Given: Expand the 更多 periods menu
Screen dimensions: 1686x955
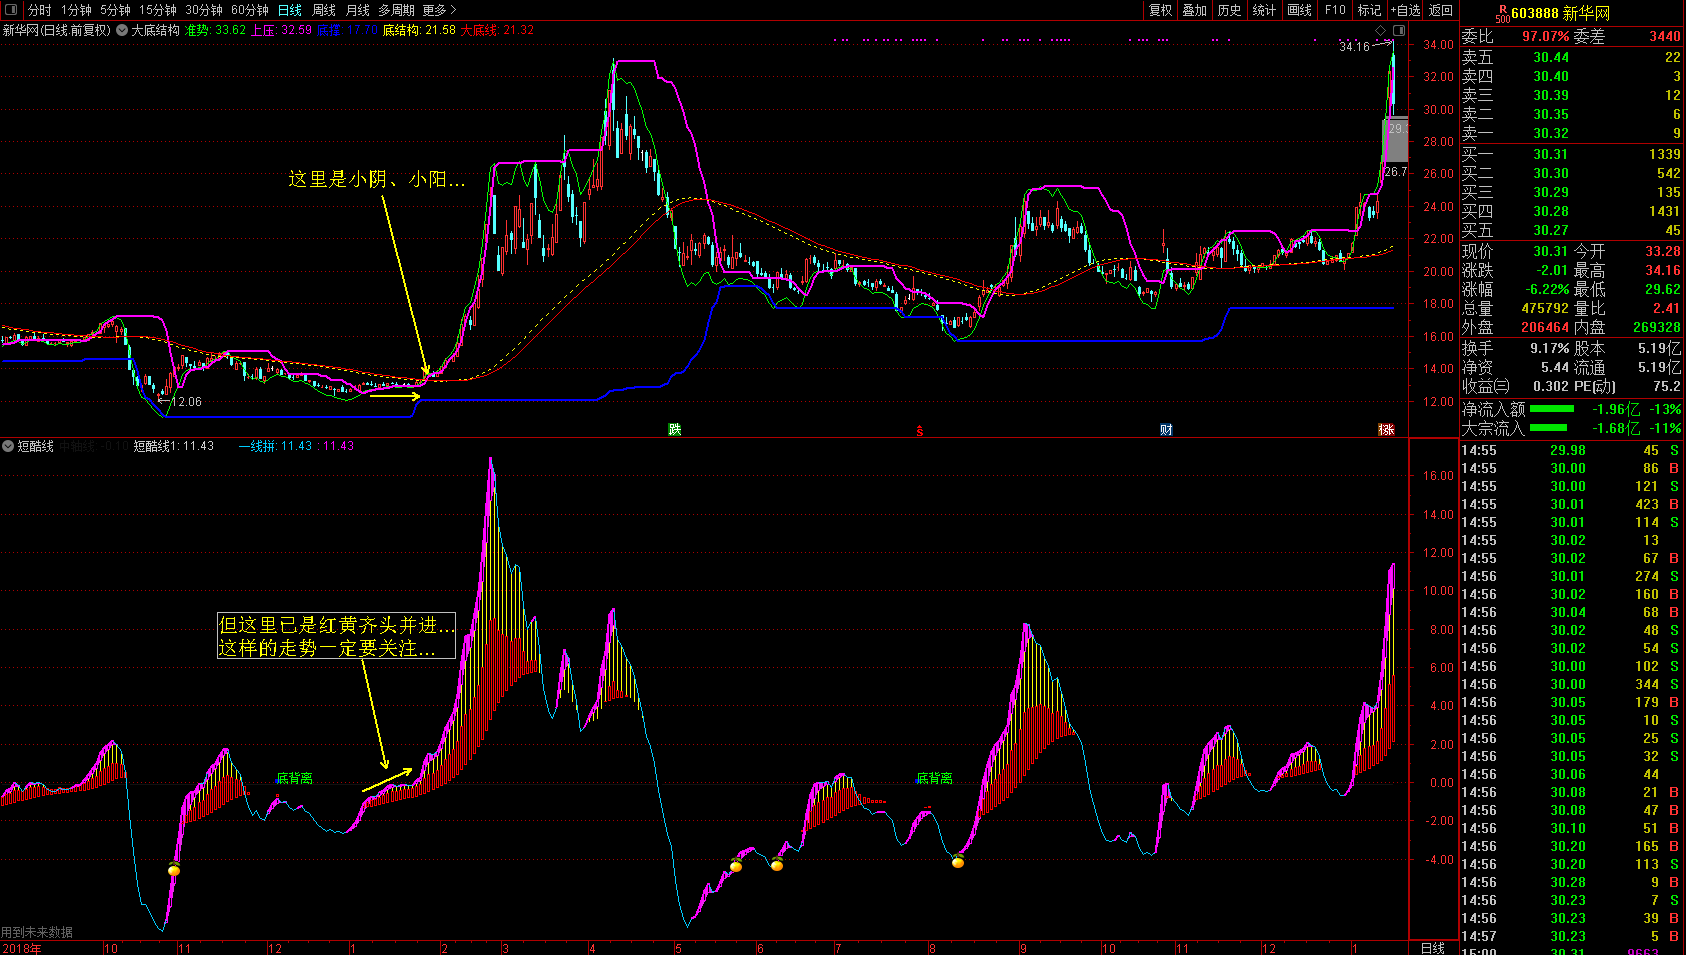Looking at the screenshot, I should [439, 10].
